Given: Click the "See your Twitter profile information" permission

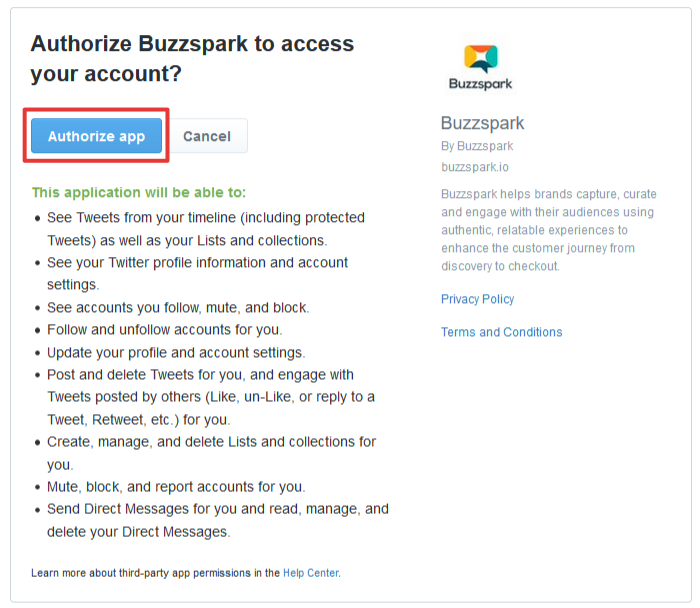Looking at the screenshot, I should (x=197, y=262).
